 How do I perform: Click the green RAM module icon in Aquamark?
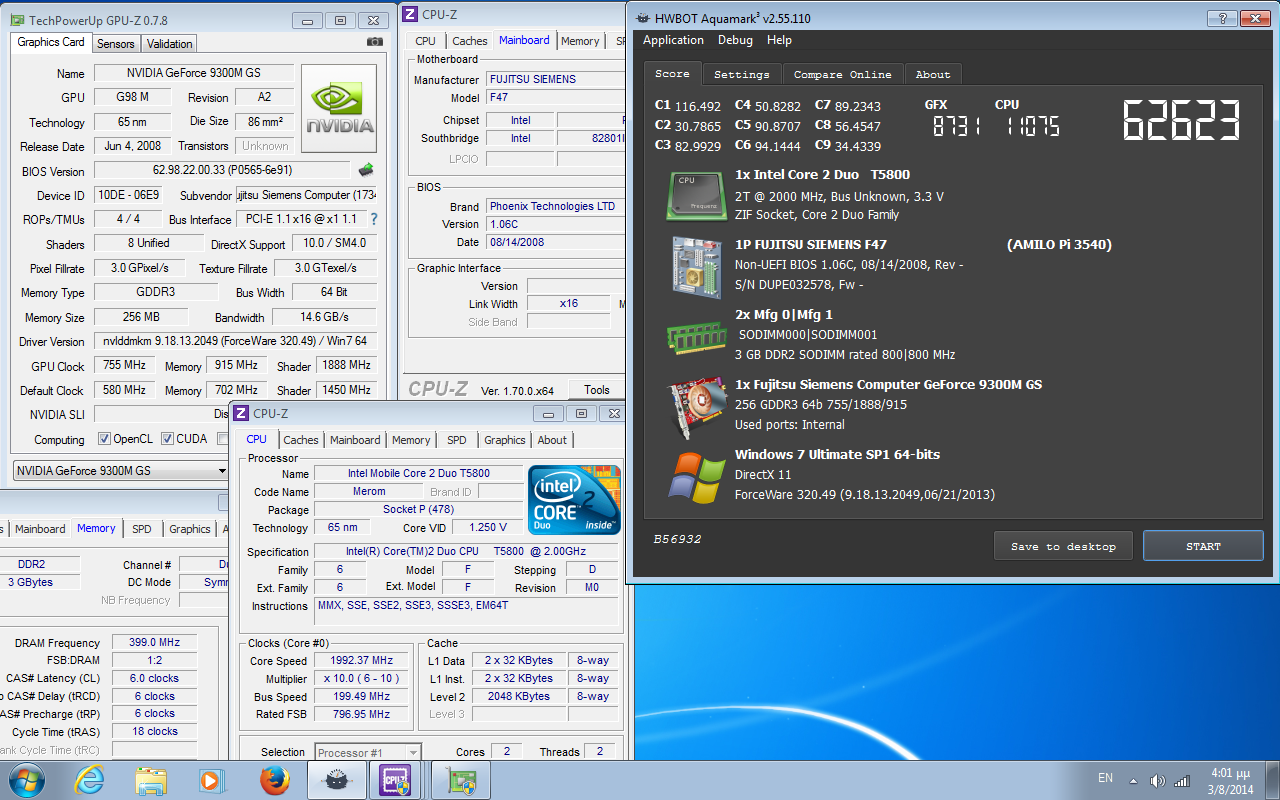click(x=696, y=336)
